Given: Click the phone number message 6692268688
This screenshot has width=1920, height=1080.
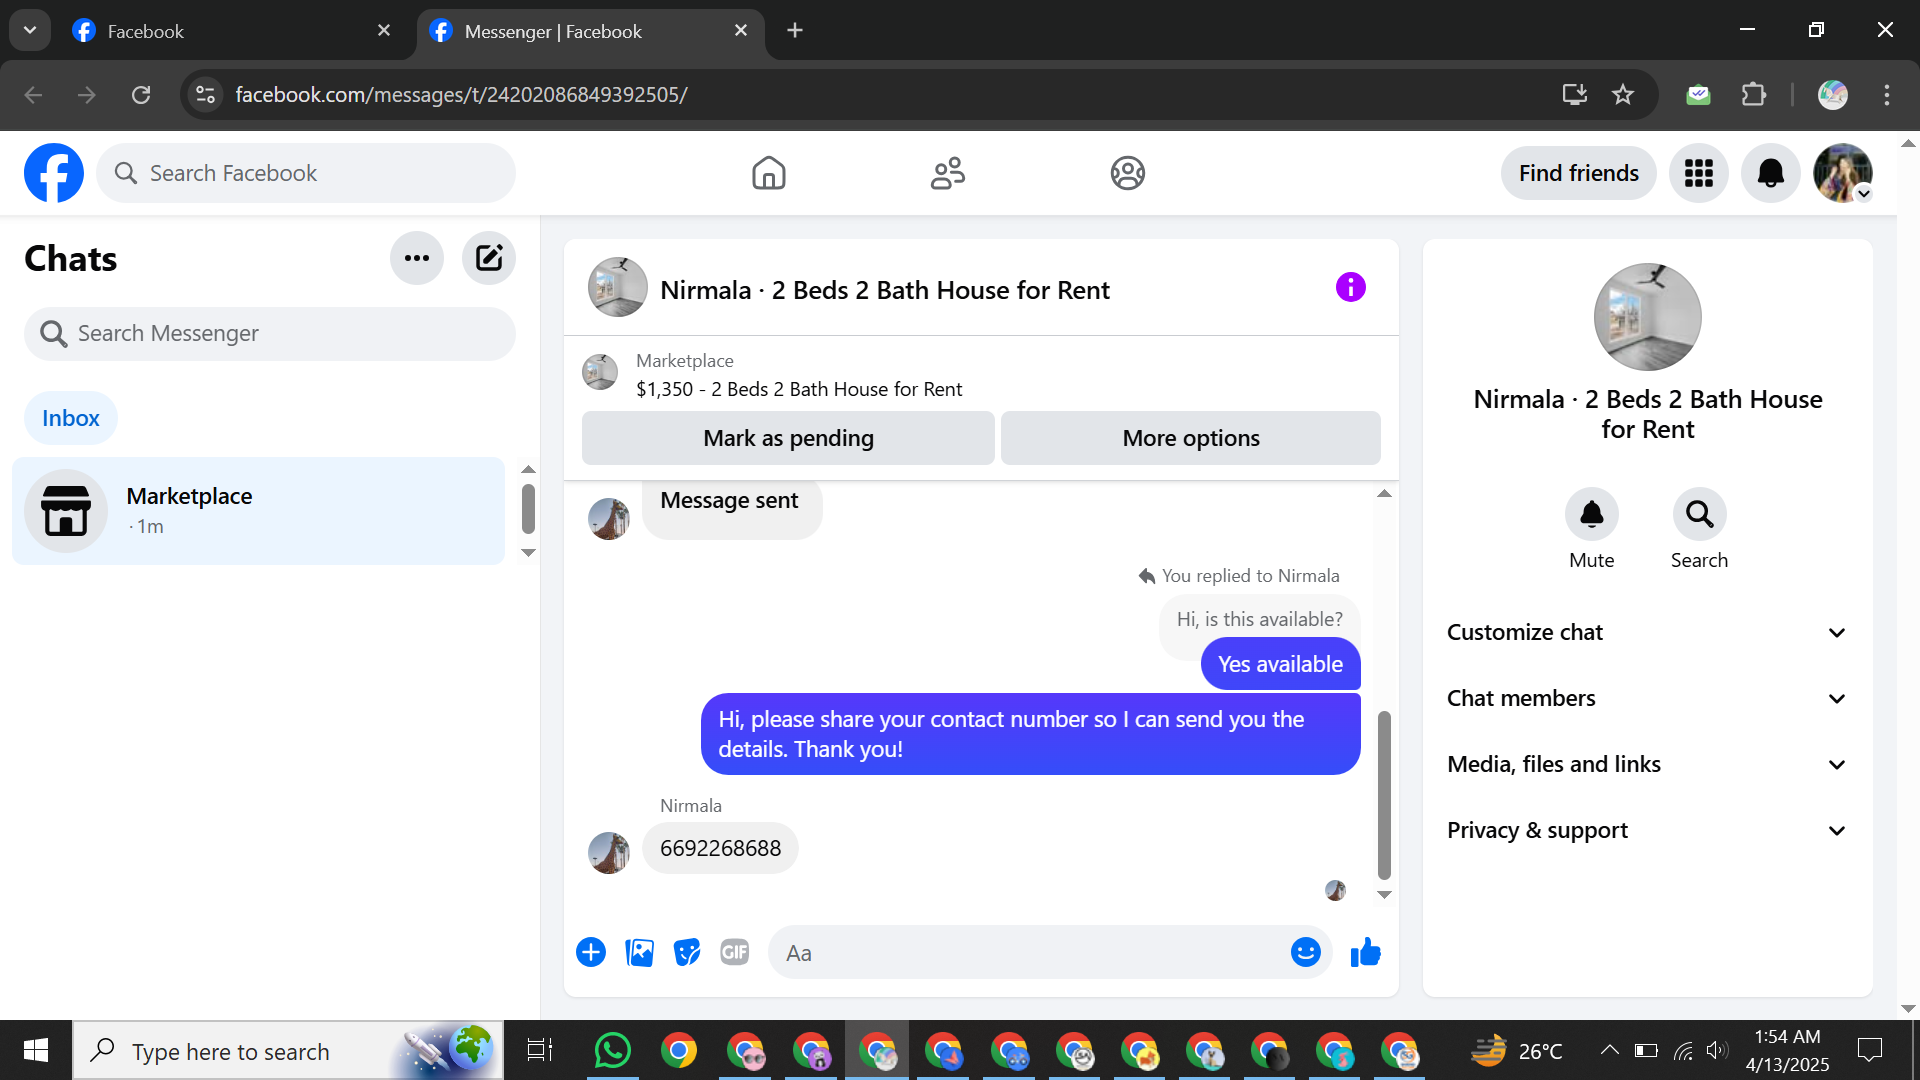Looking at the screenshot, I should tap(720, 848).
